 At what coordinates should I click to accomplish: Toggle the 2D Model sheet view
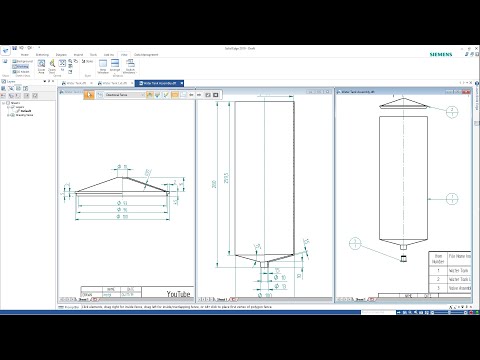point(21,72)
